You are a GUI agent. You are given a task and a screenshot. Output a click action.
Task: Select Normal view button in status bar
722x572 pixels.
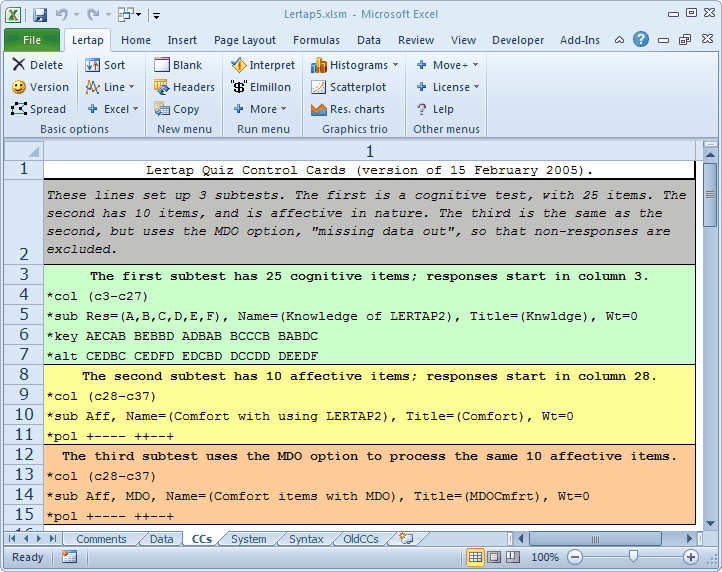click(475, 557)
